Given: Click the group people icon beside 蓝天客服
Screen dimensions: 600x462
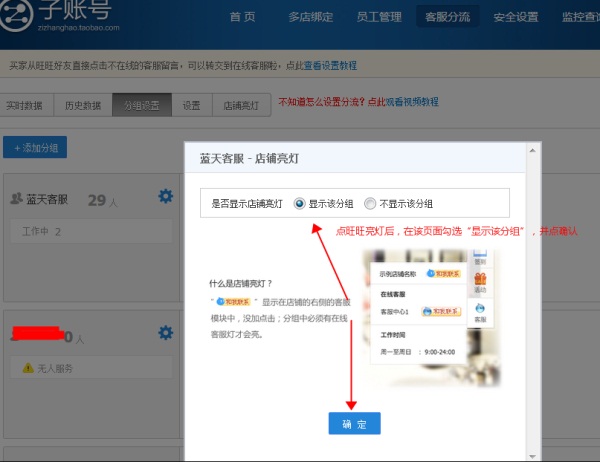Looking at the screenshot, I should [16, 198].
